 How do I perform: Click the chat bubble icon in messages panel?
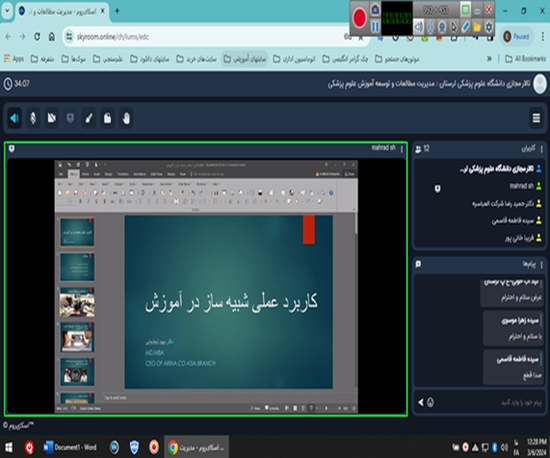[x=418, y=264]
